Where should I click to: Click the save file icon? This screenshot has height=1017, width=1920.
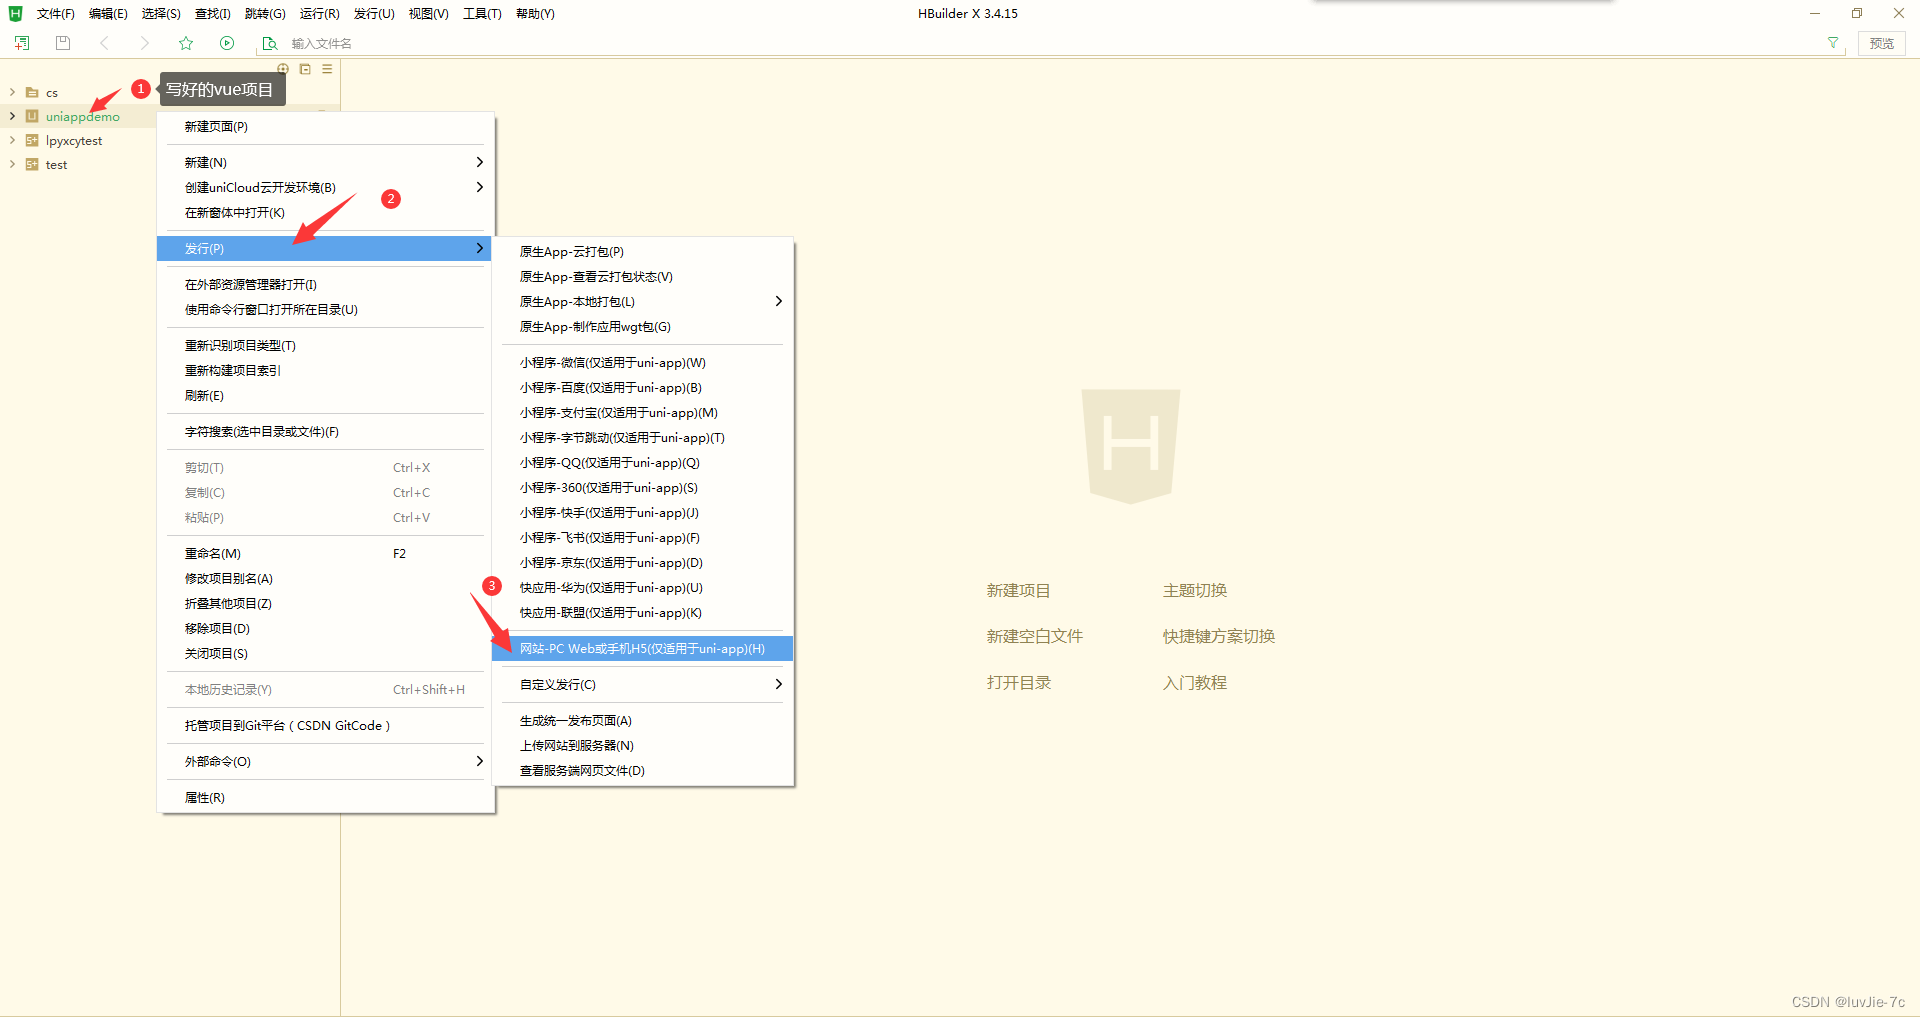pyautogui.click(x=62, y=43)
